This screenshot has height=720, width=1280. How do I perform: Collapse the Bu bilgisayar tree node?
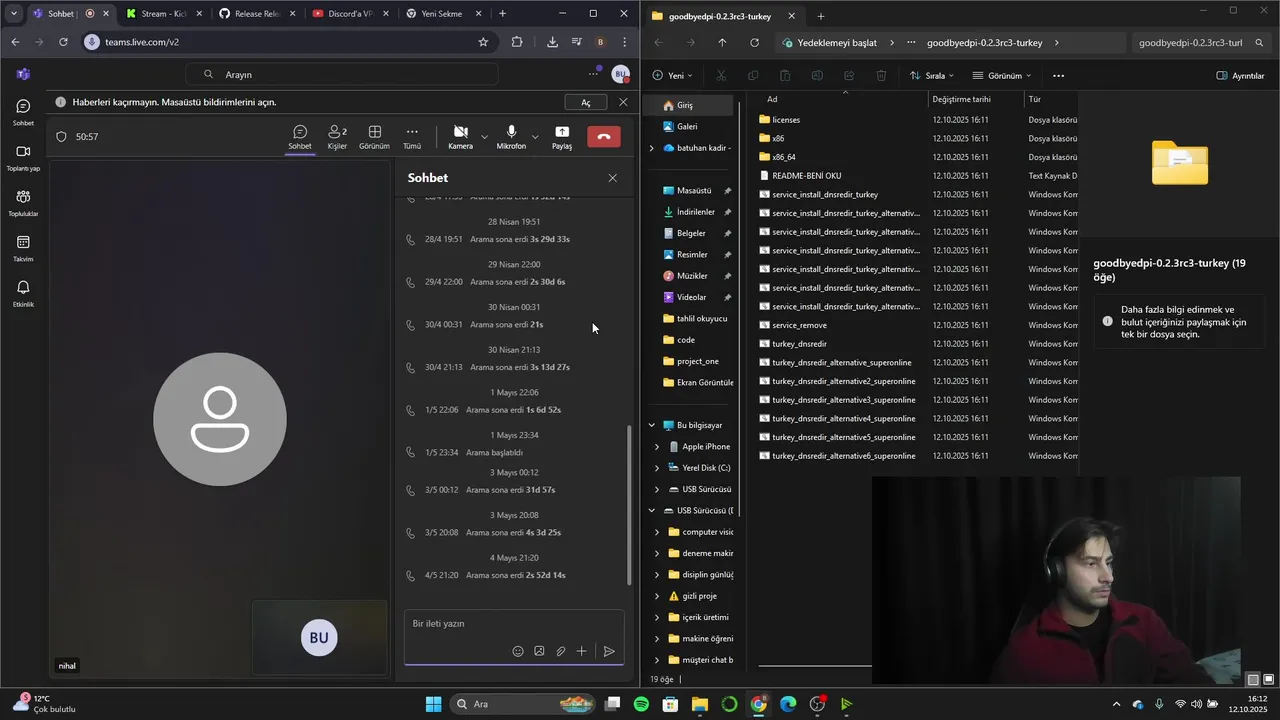(652, 425)
